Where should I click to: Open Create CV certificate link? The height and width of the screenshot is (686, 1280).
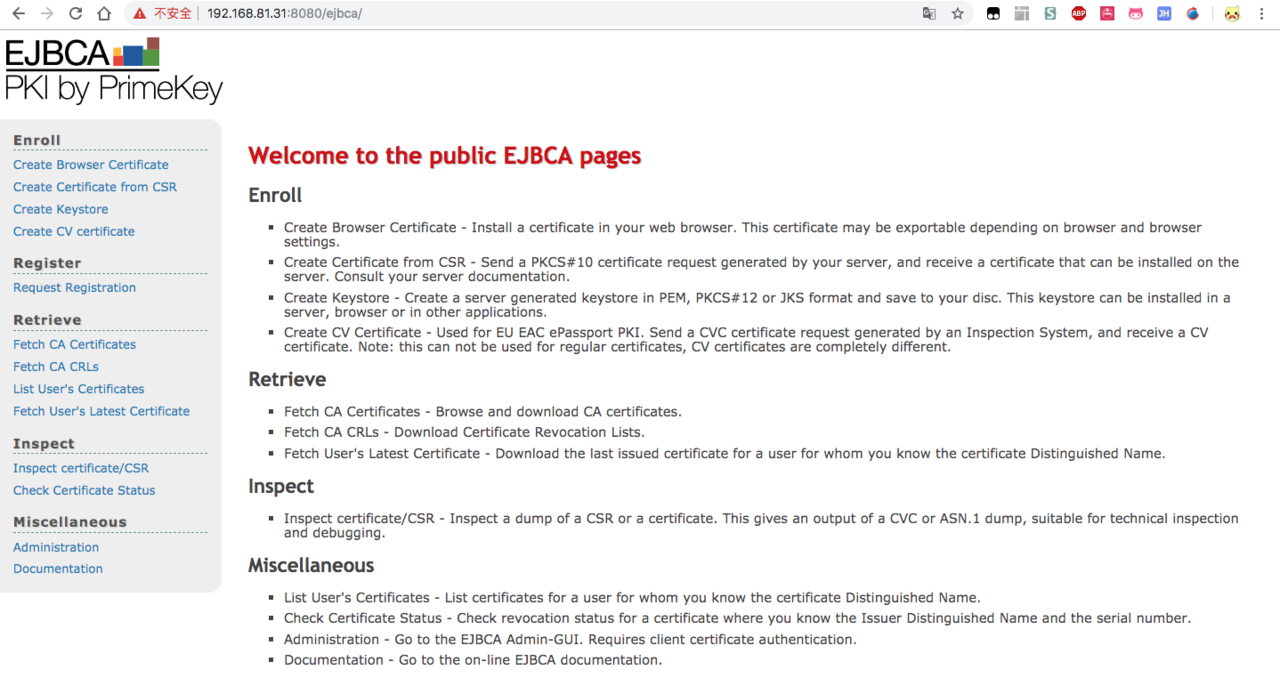(74, 231)
